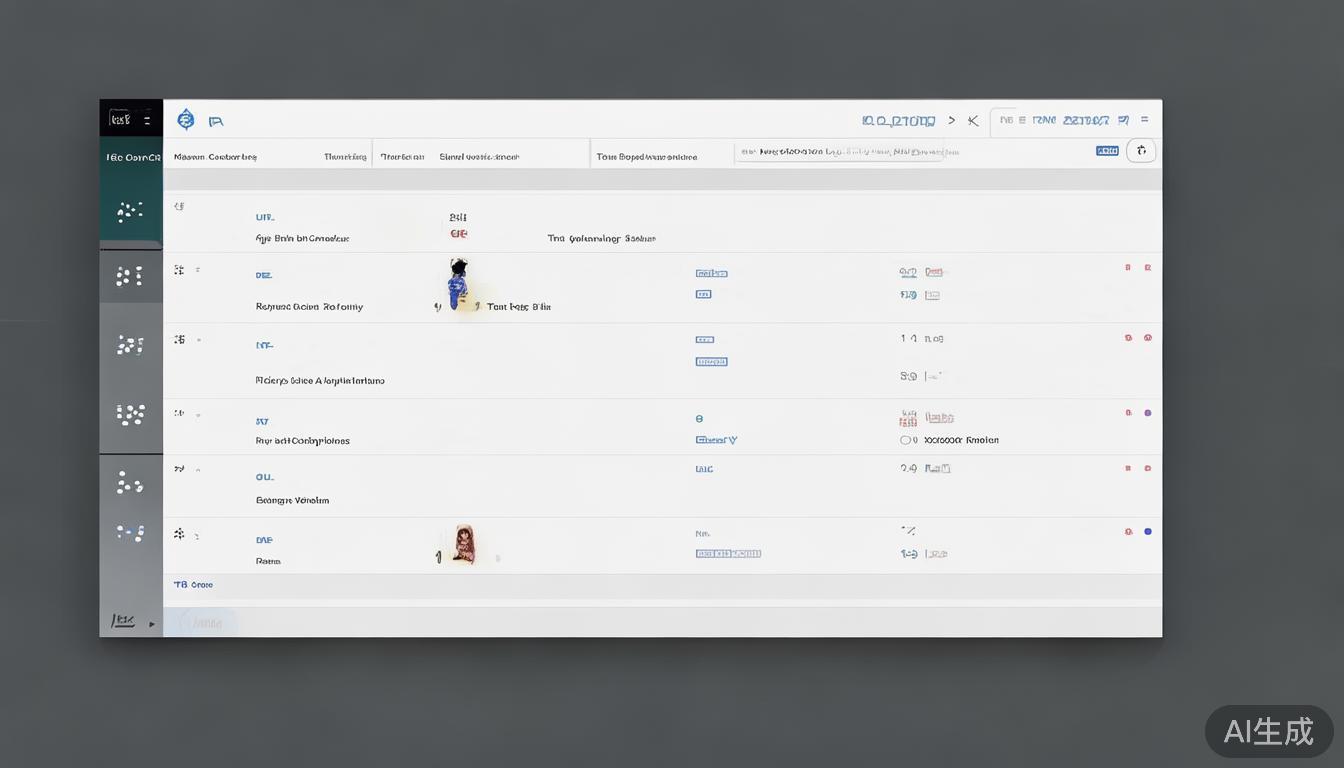Expand the right chevron arrow in header

951,121
